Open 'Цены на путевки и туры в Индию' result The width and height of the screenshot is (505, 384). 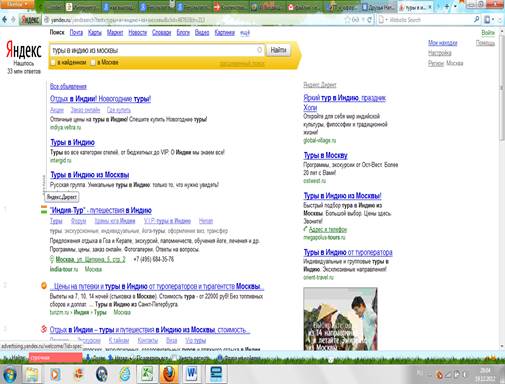(157, 286)
